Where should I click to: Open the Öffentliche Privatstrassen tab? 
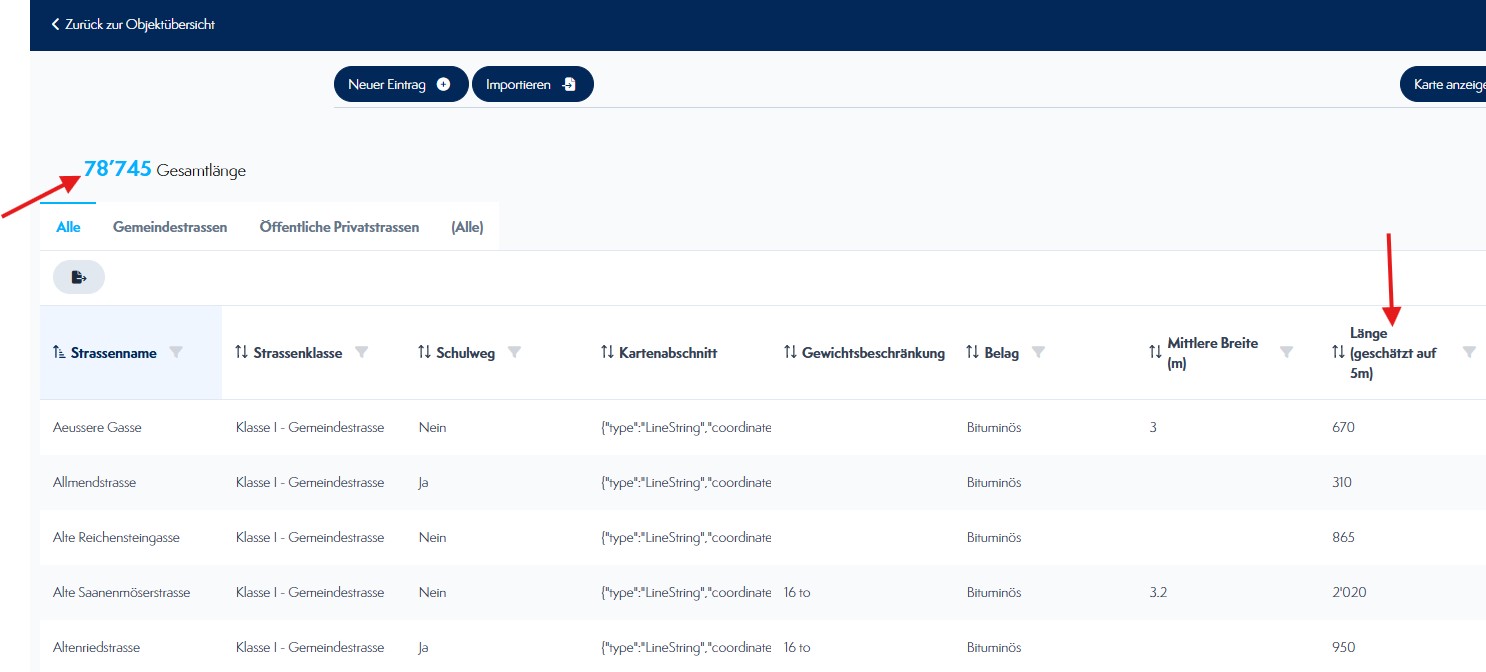tap(339, 227)
